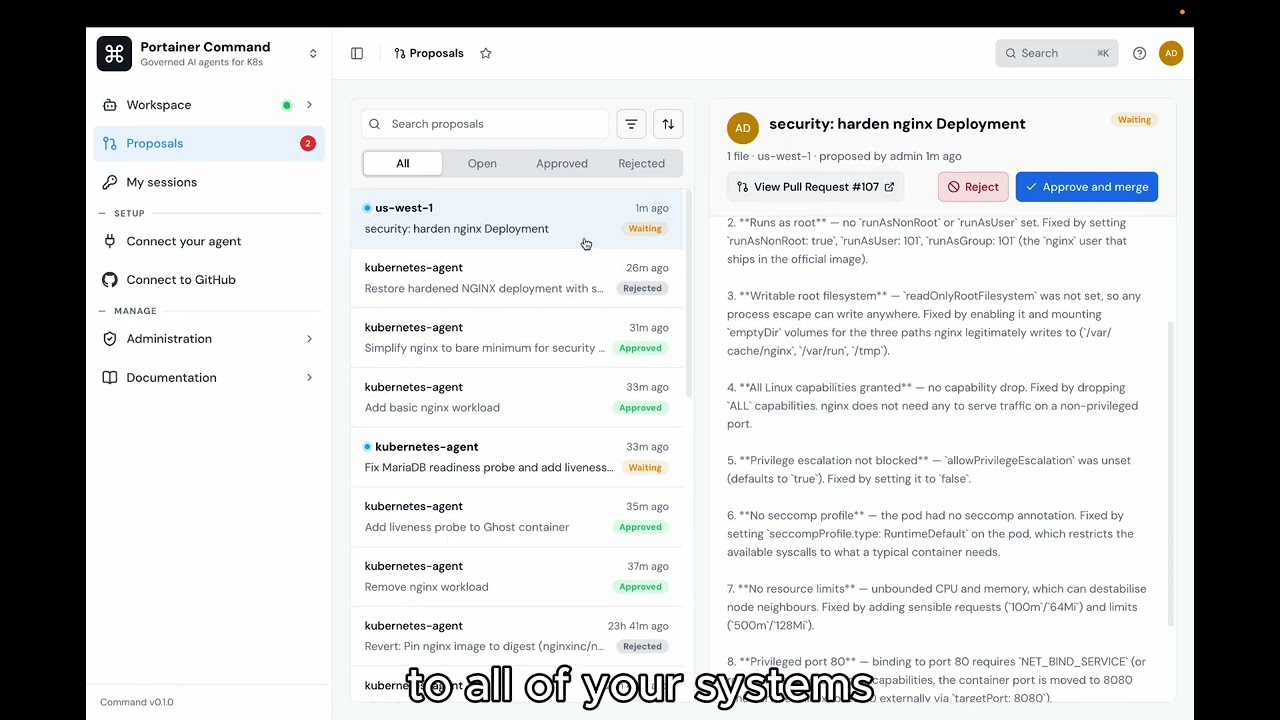
Task: Click the red Proposals count badge
Action: 308,144
